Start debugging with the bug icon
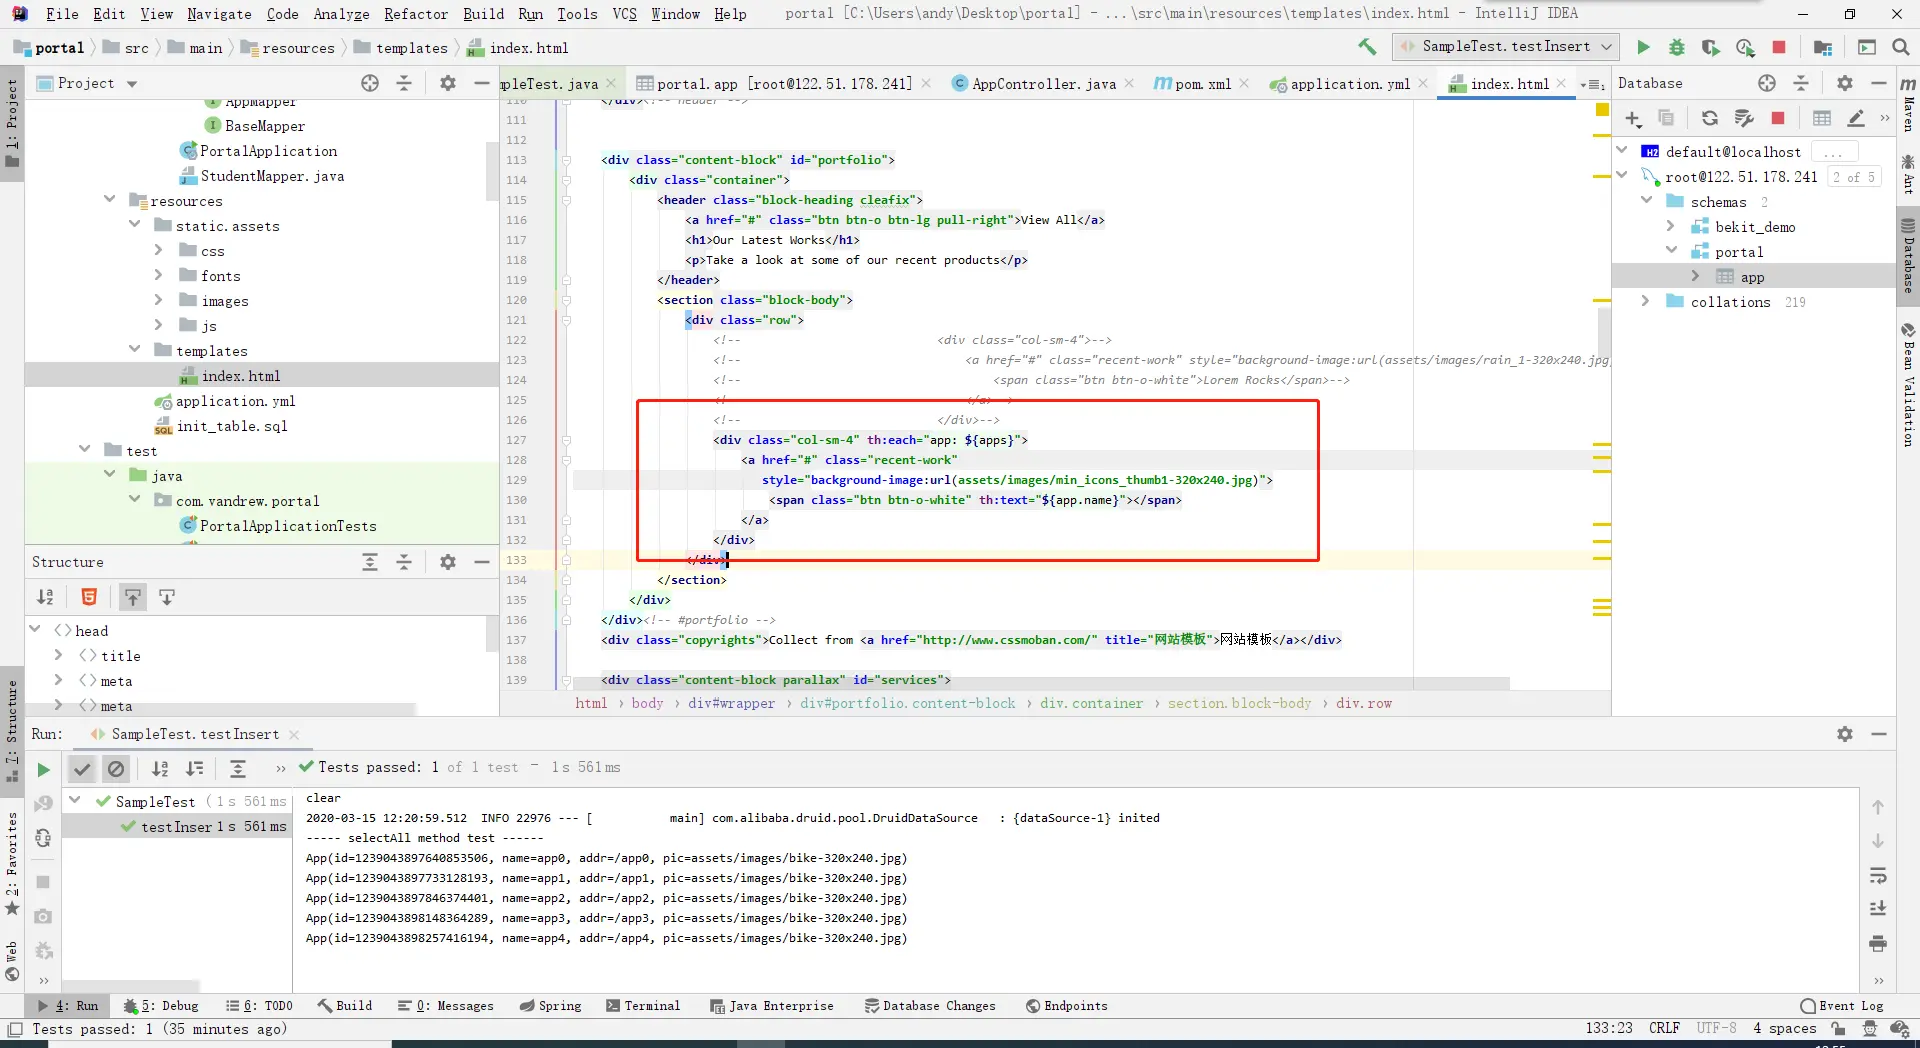Image resolution: width=1920 pixels, height=1048 pixels. click(x=1677, y=47)
